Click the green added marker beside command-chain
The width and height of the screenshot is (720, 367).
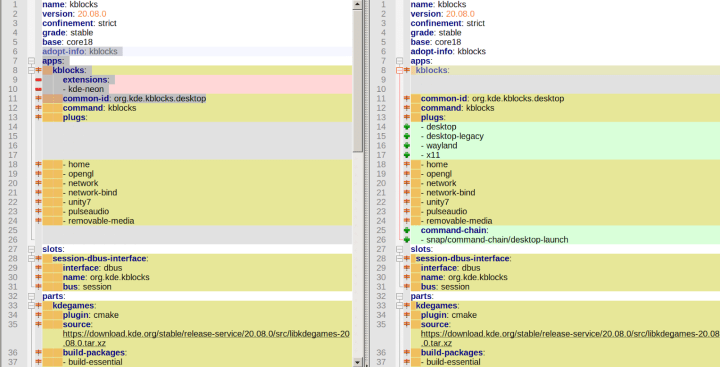[x=406, y=230]
